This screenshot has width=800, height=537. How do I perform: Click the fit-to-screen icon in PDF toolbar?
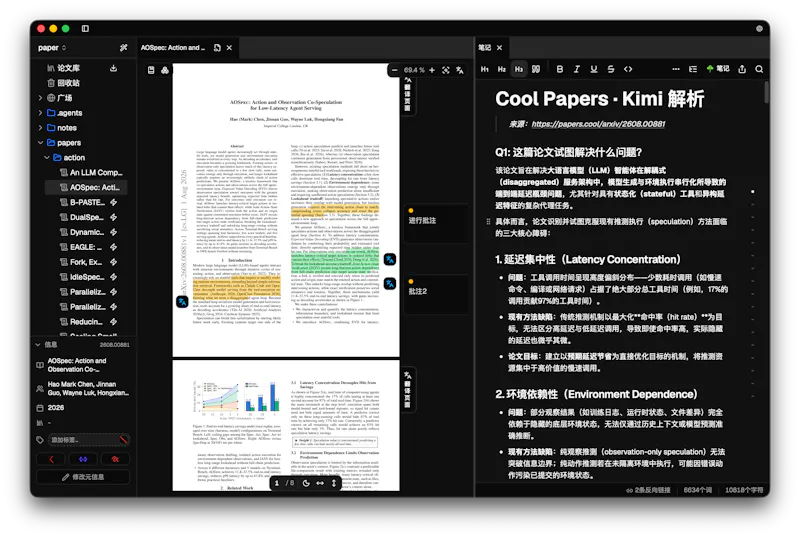[446, 70]
